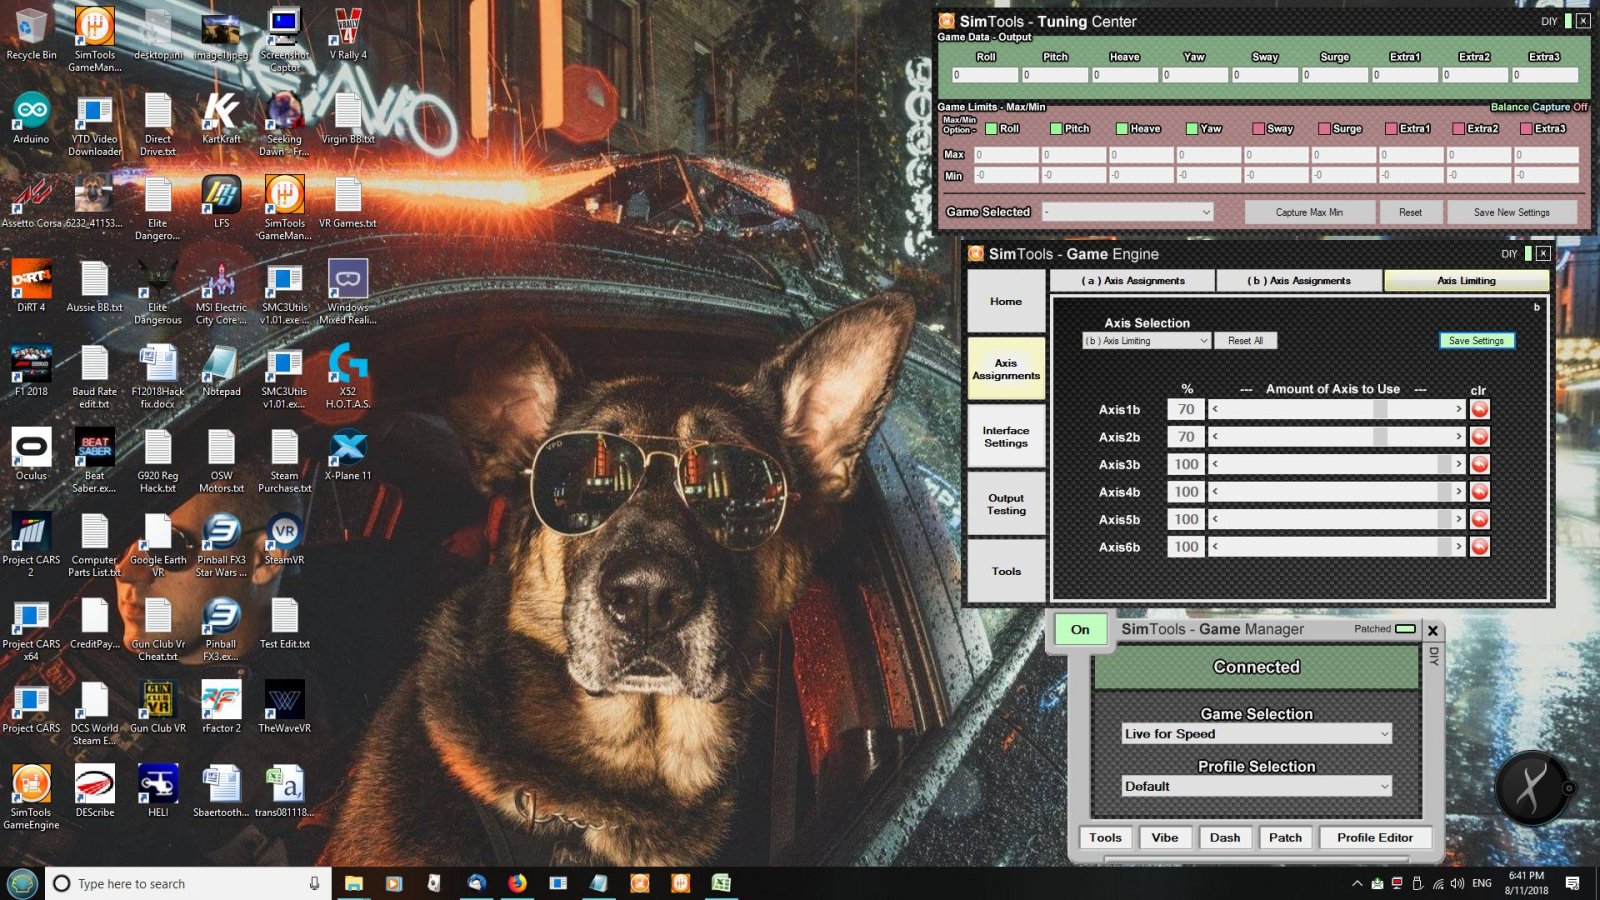Open the Recycle Bin

tap(31, 35)
